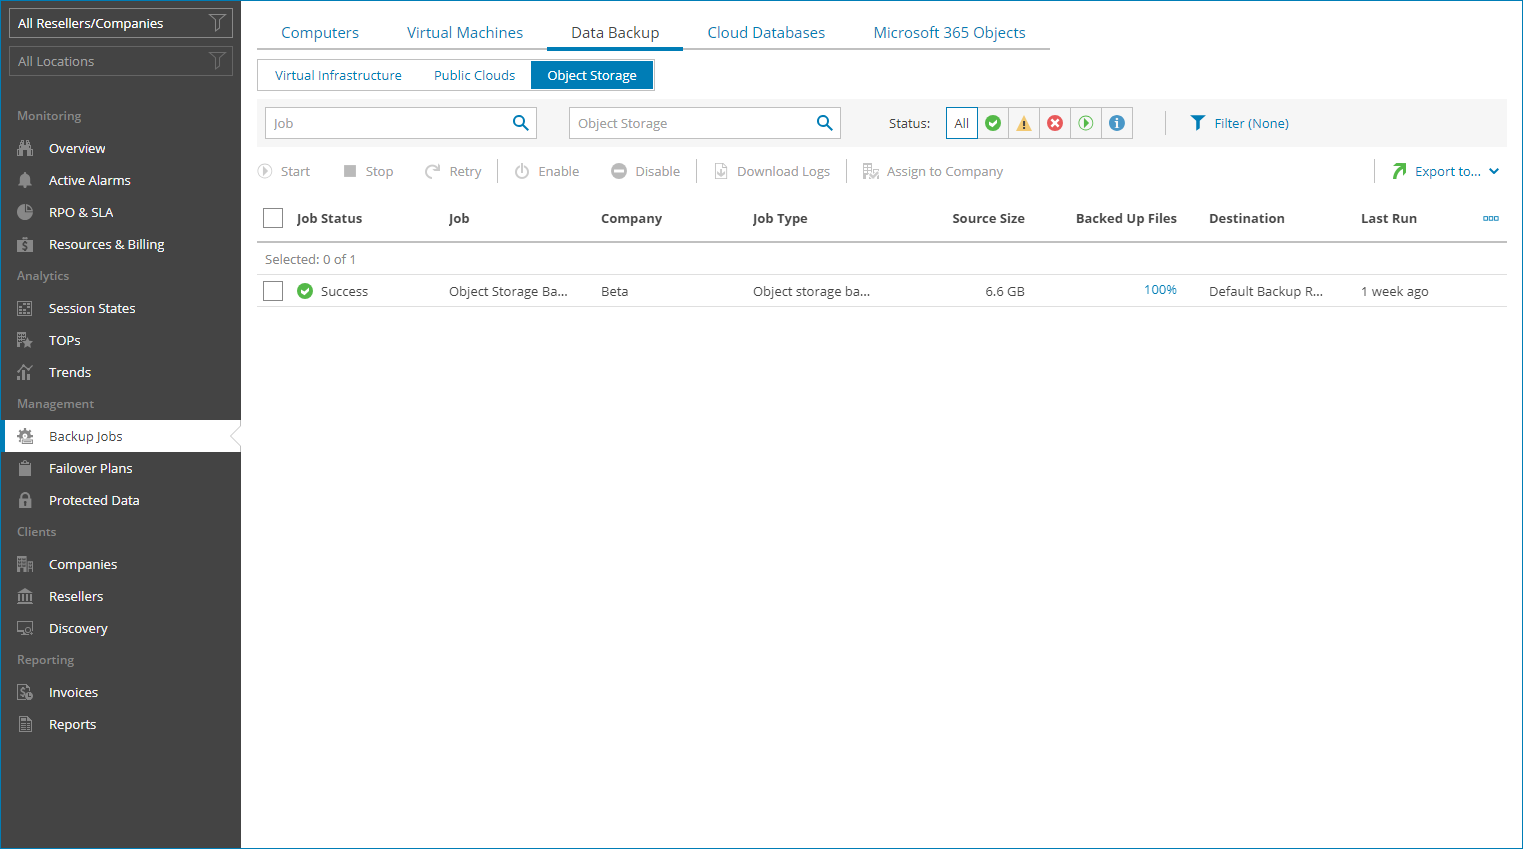The height and width of the screenshot is (849, 1523).
Task: Select Backup Jobs in sidebar
Action: pos(121,436)
